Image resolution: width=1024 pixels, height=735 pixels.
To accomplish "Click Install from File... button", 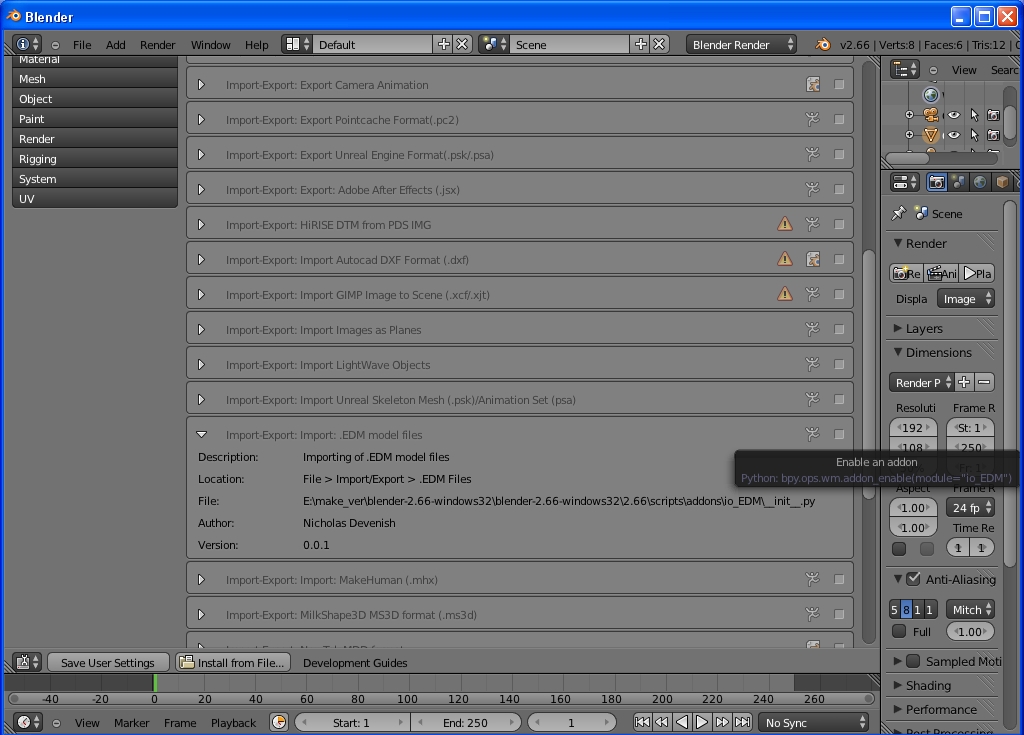I will coord(233,662).
